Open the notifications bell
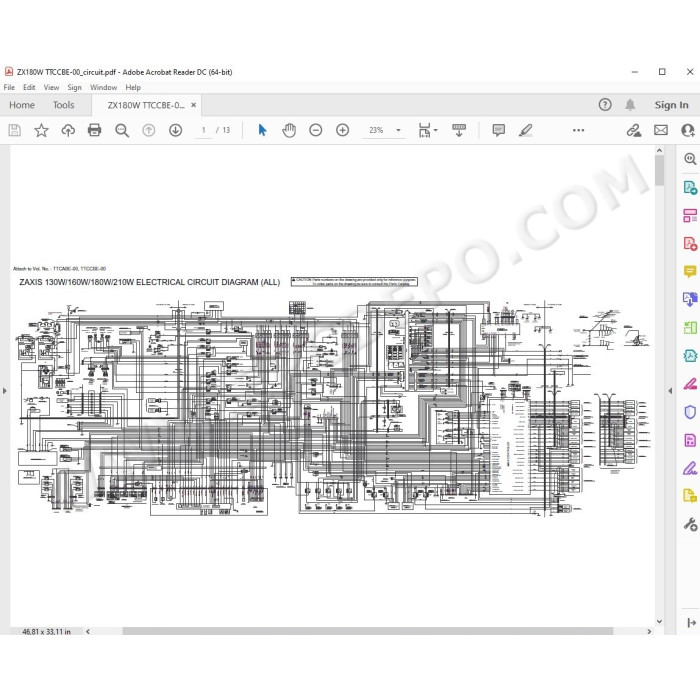The image size is (700, 700). pyautogui.click(x=630, y=105)
